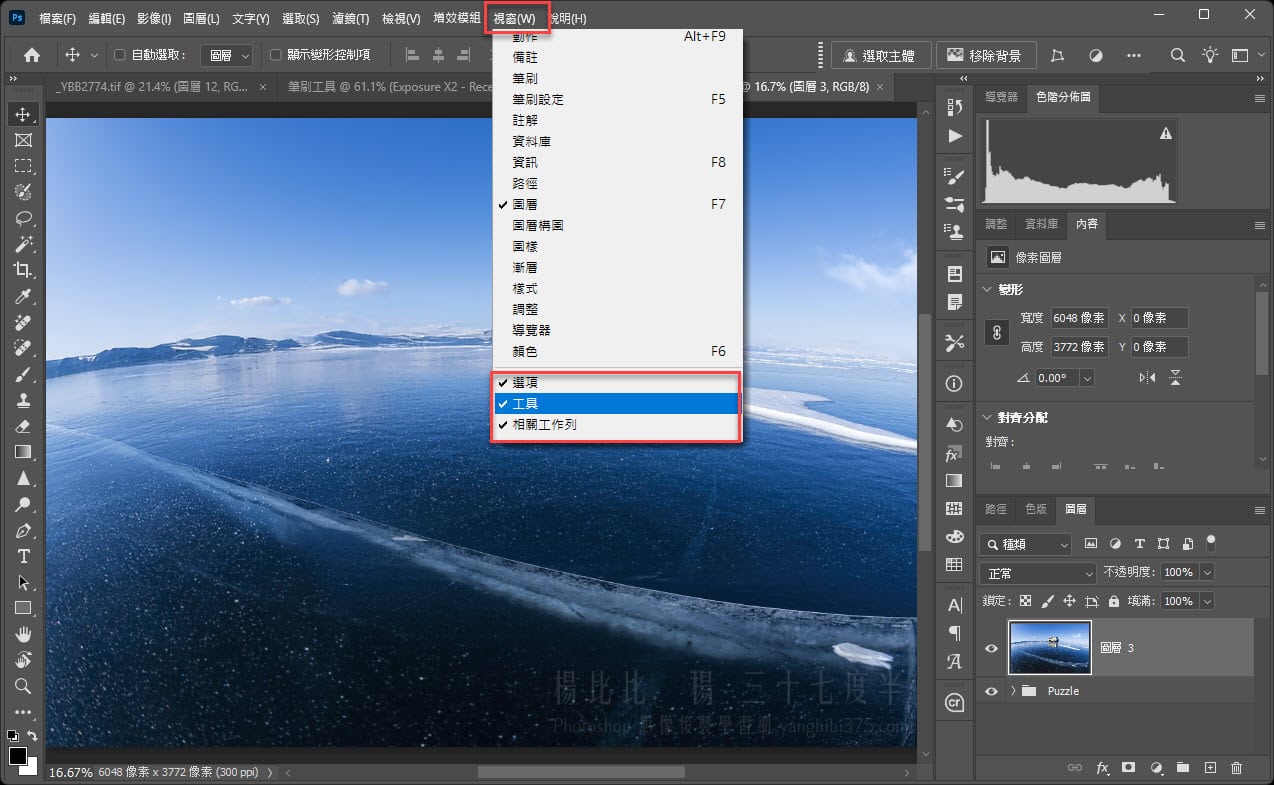Click the 選取主體 button

[x=880, y=54]
